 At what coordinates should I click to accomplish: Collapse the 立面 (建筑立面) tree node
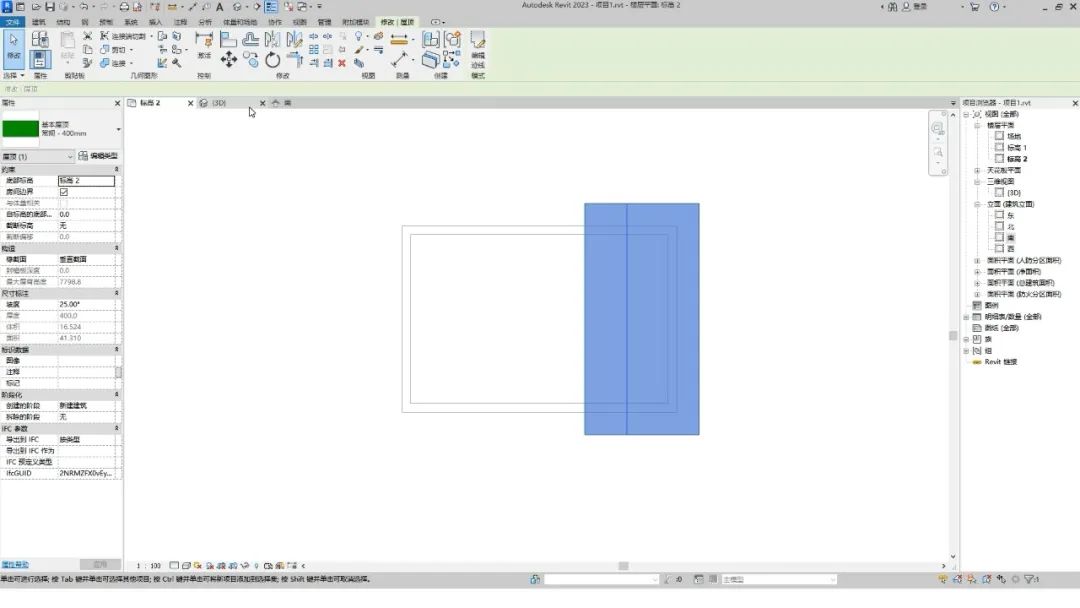(977, 204)
